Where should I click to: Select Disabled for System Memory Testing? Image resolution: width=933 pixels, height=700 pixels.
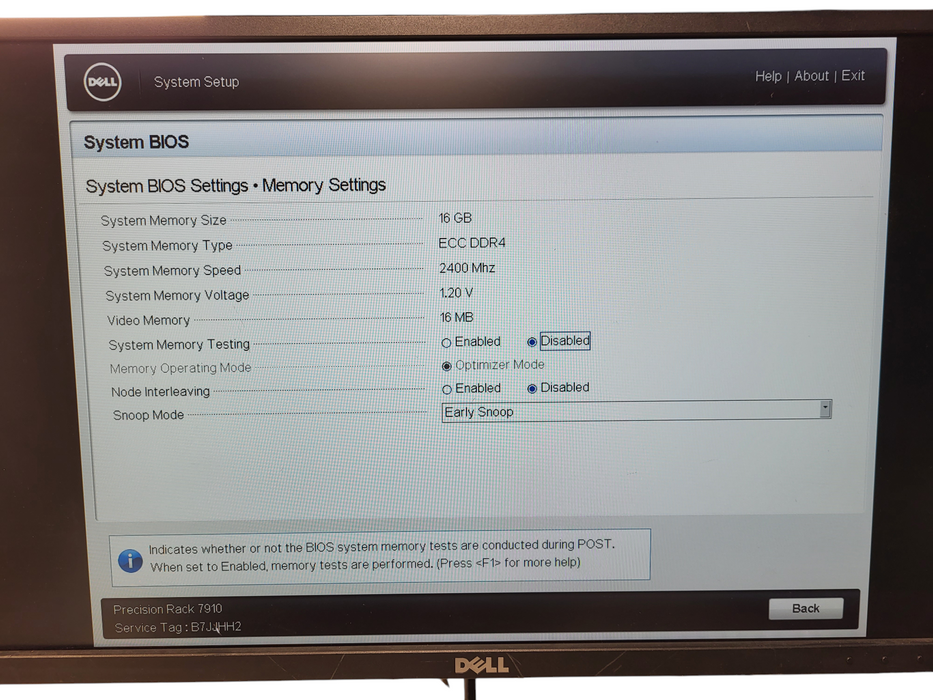point(532,342)
